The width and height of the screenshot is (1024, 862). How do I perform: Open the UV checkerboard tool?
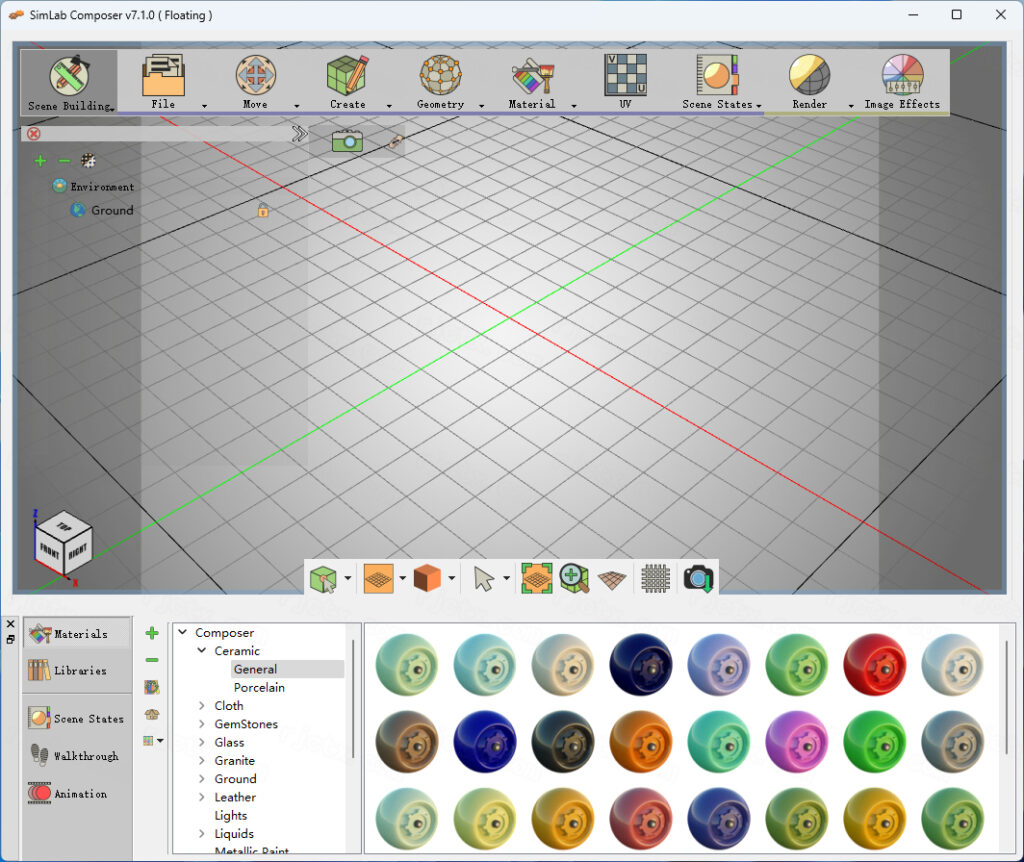click(x=626, y=75)
